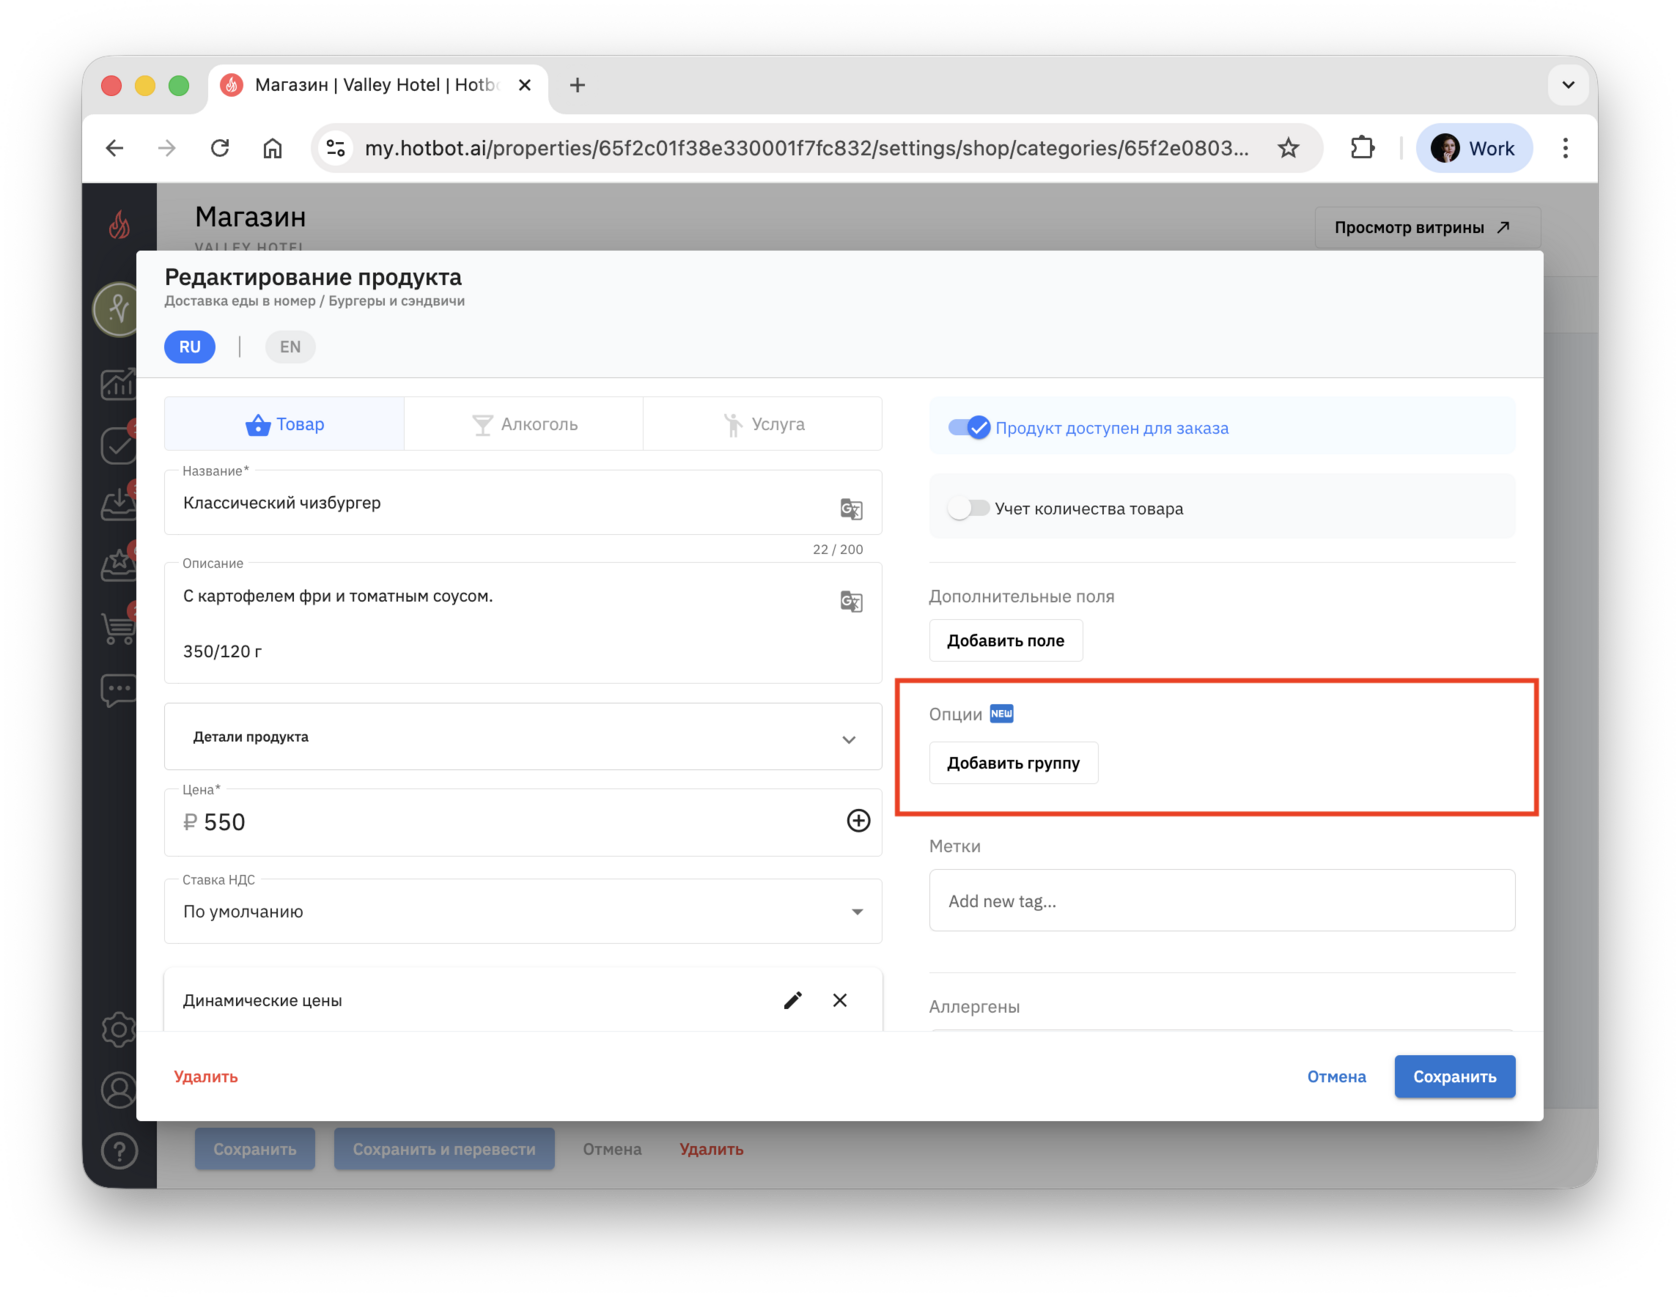Image resolution: width=1680 pixels, height=1297 pixels.
Task: Click the Дополнительные поля heading
Action: [1022, 596]
